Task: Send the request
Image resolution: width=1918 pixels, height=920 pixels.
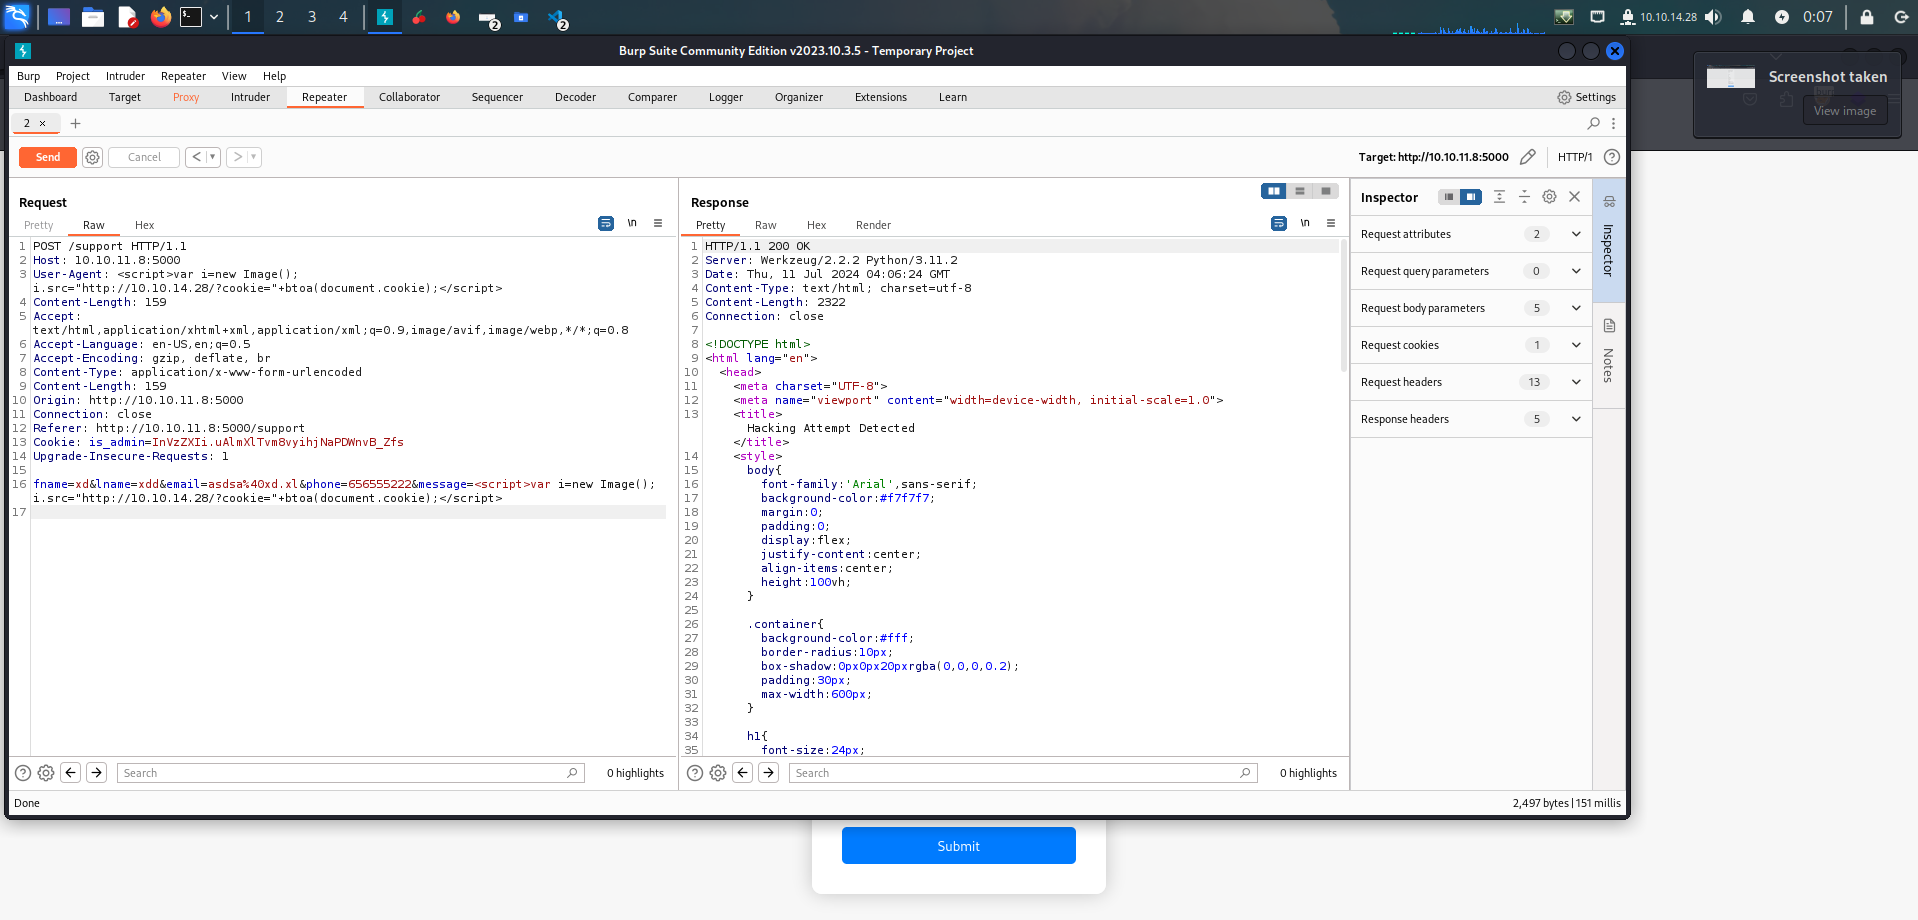Action: point(48,157)
